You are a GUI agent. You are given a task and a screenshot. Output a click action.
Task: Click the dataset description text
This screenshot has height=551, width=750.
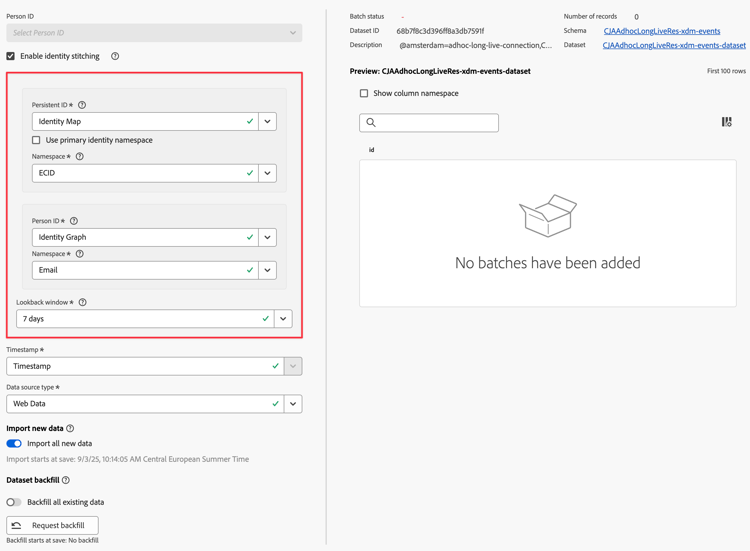point(475,45)
